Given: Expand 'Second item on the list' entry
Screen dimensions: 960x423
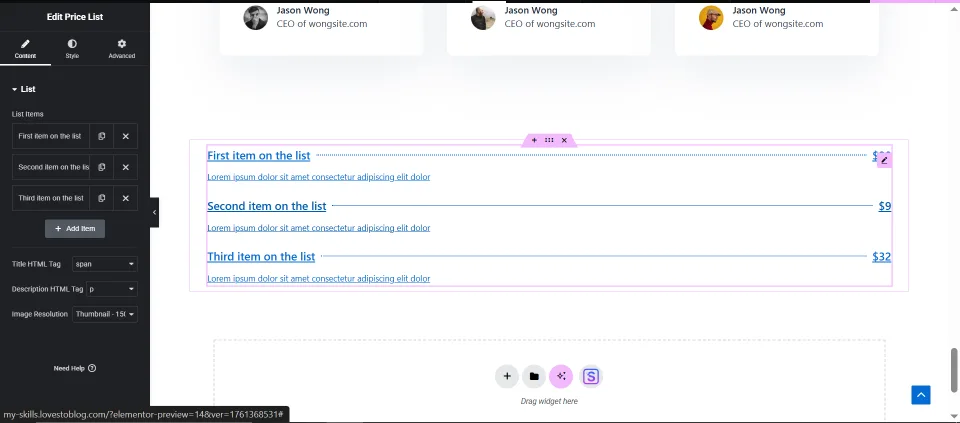Looking at the screenshot, I should click(x=51, y=167).
